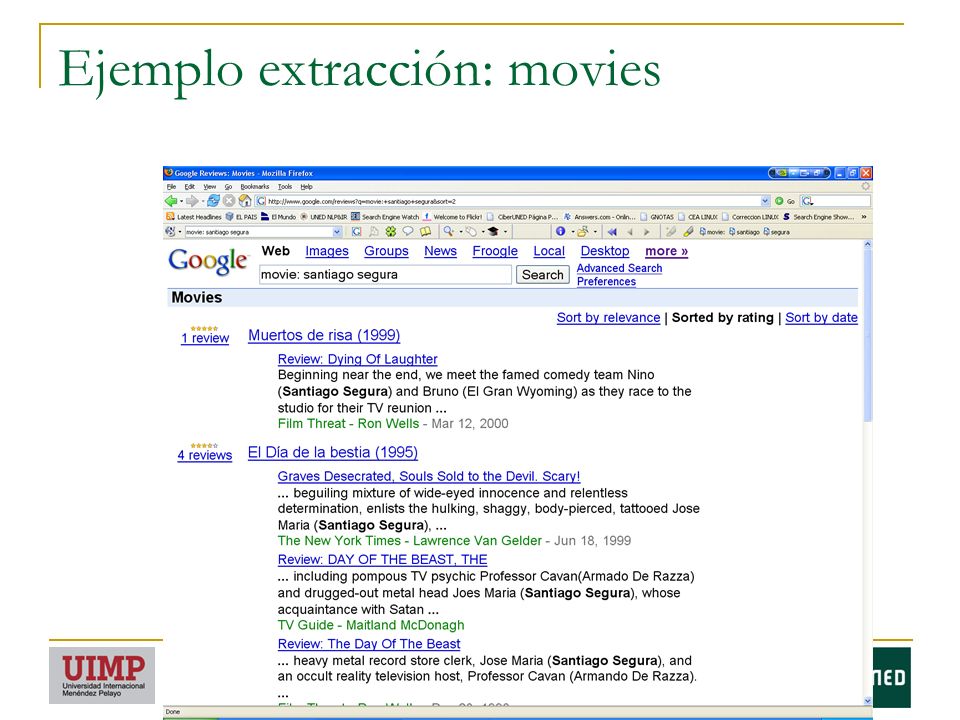960x720 pixels.
Task: Open the magnifier icon dropdown arrow
Action: pyautogui.click(x=460, y=232)
